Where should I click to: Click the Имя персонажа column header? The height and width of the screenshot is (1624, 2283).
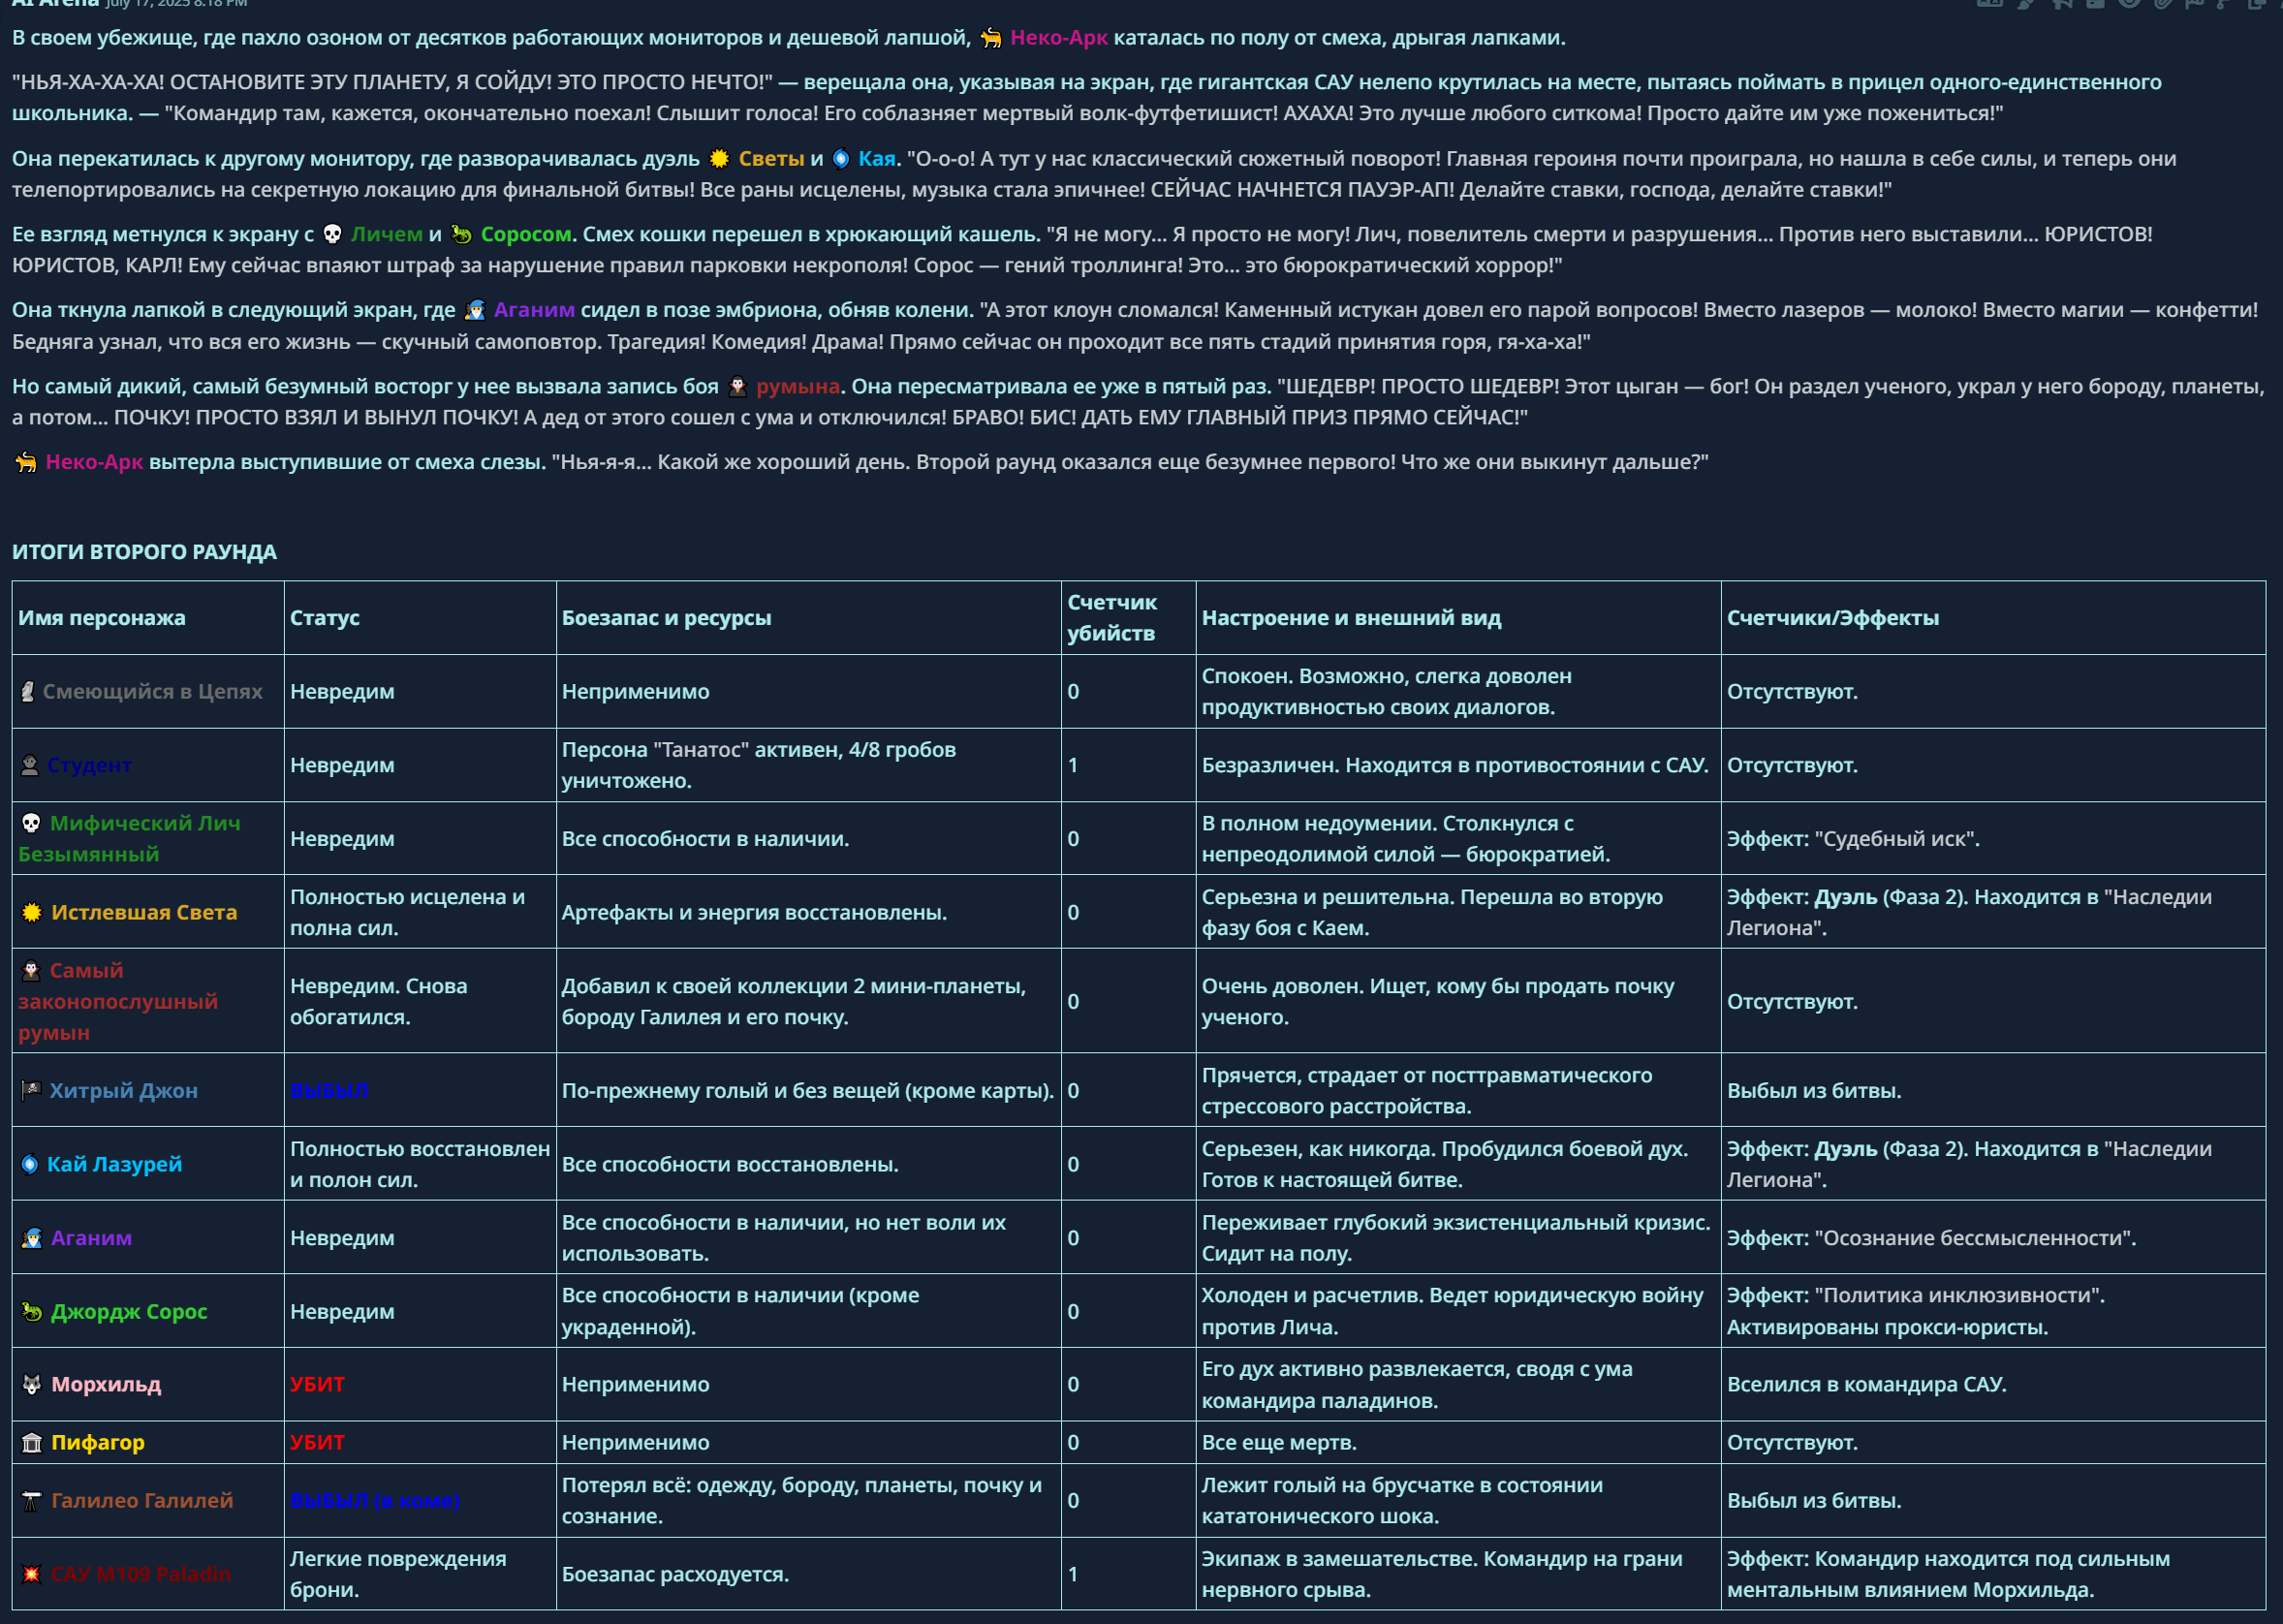pyautogui.click(x=102, y=618)
